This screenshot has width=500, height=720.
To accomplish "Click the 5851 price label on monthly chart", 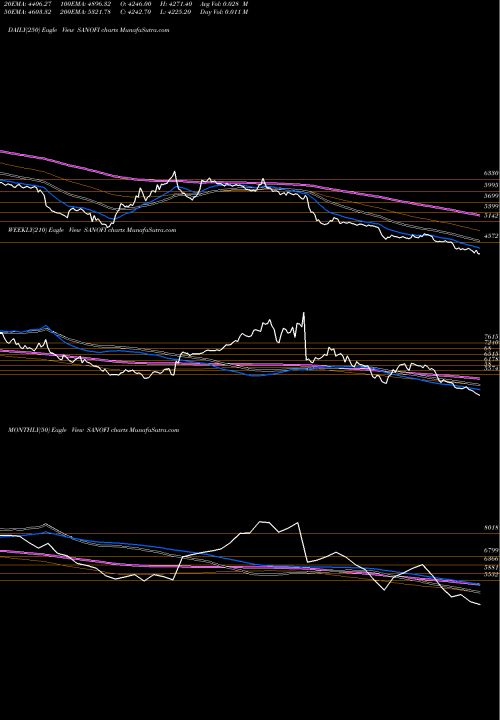I will 491,568.
